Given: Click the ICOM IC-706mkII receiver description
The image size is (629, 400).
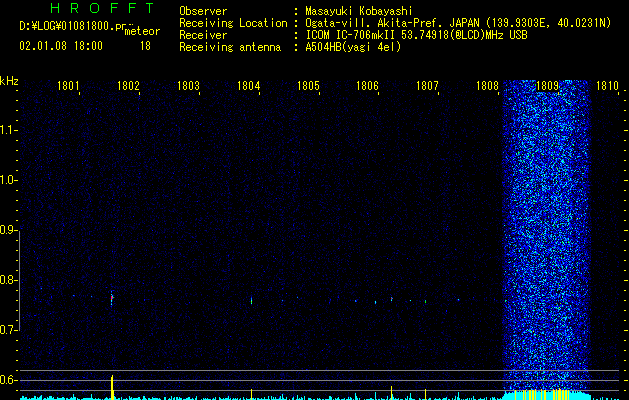Looking at the screenshot, I should point(416,35).
